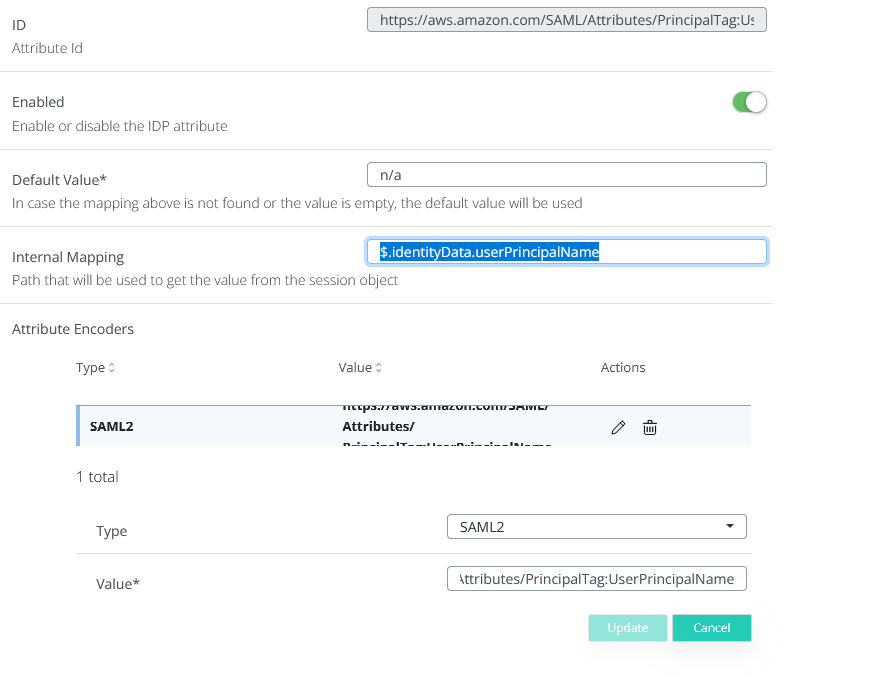879x677 pixels.
Task: Select the SAML2 row in encoders table
Action: click(x=200, y=427)
